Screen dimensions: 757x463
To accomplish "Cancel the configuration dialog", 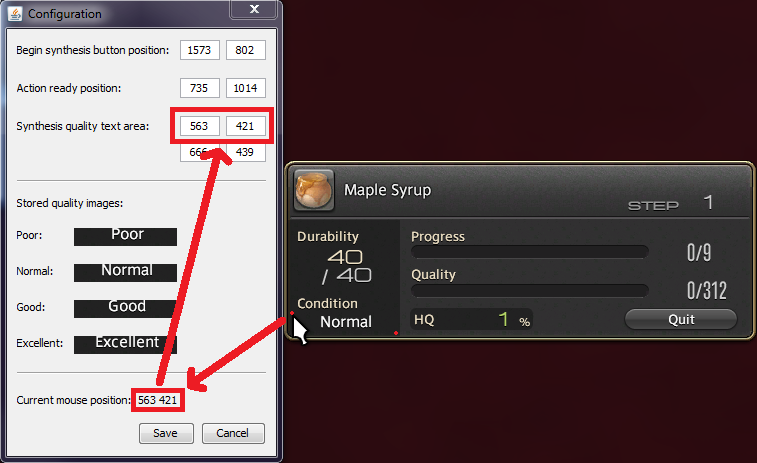I will click(x=233, y=433).
